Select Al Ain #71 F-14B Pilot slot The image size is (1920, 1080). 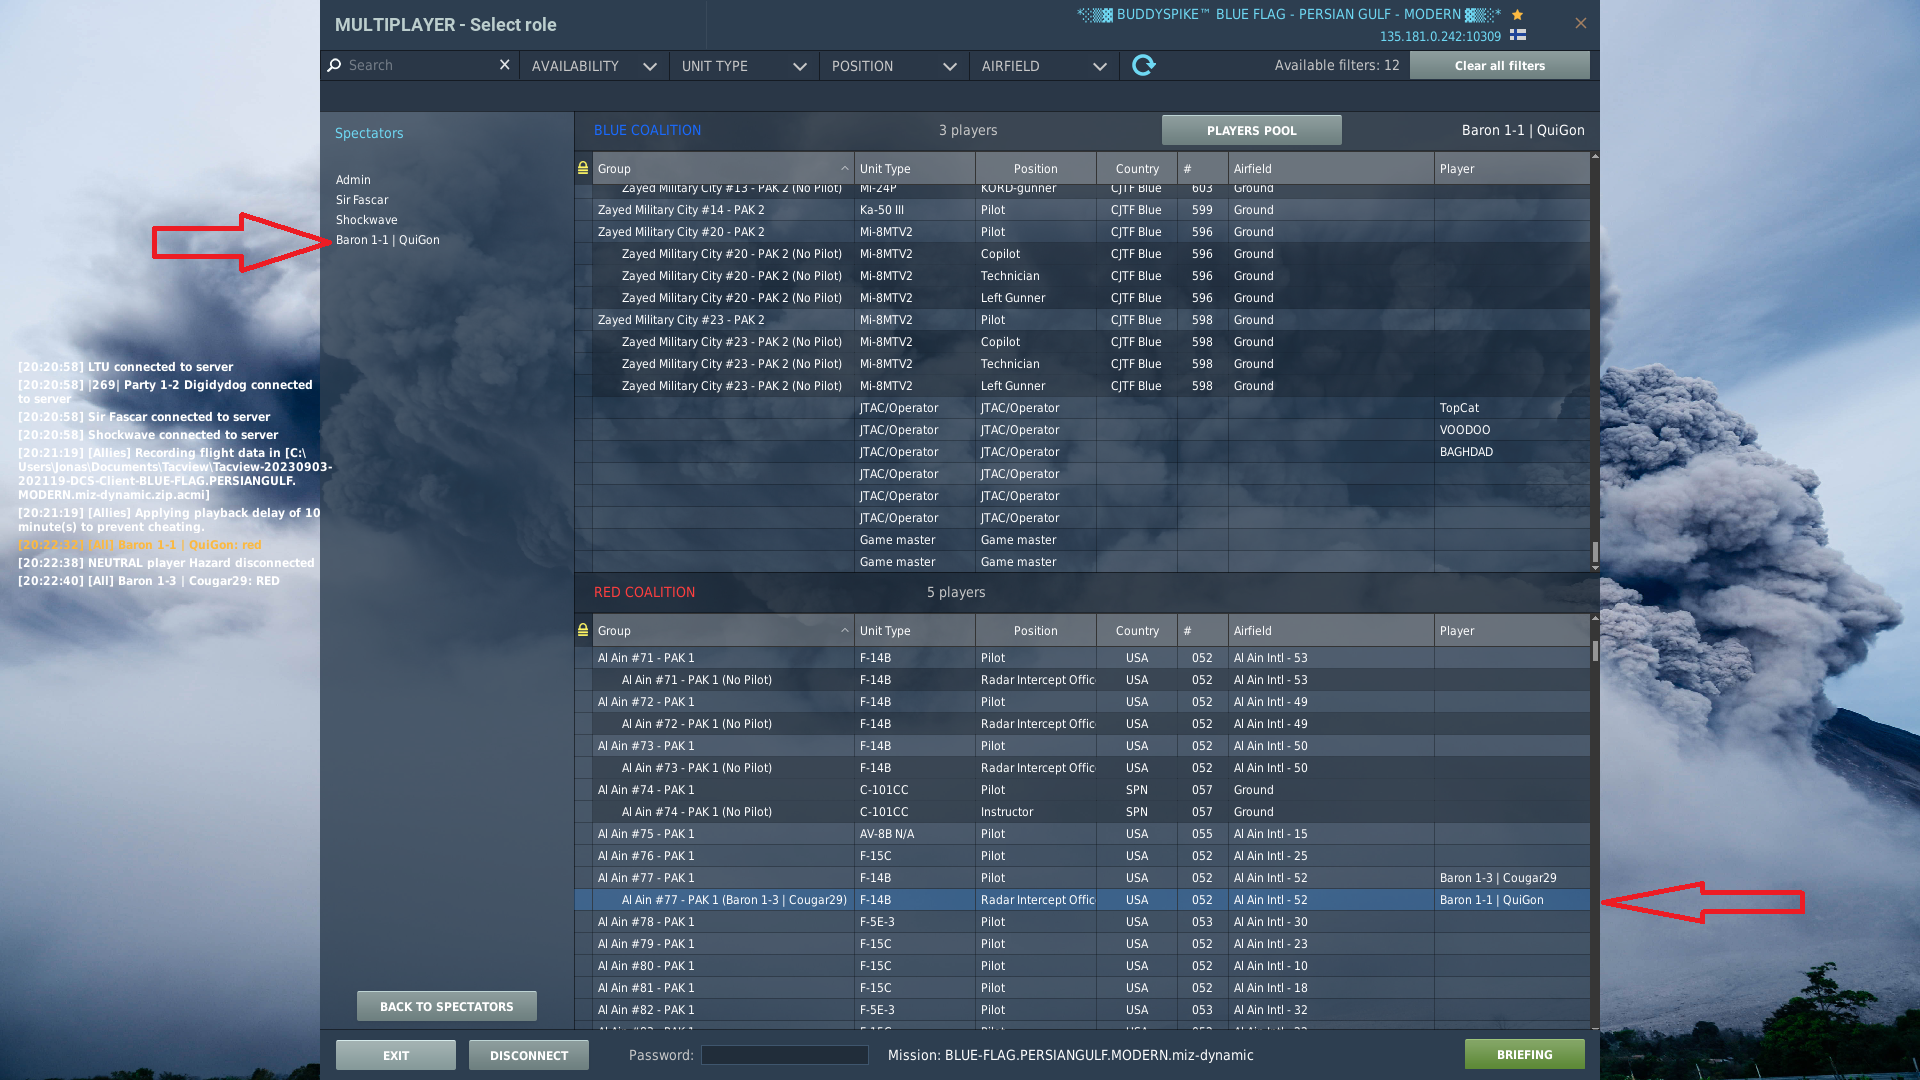coord(1082,658)
